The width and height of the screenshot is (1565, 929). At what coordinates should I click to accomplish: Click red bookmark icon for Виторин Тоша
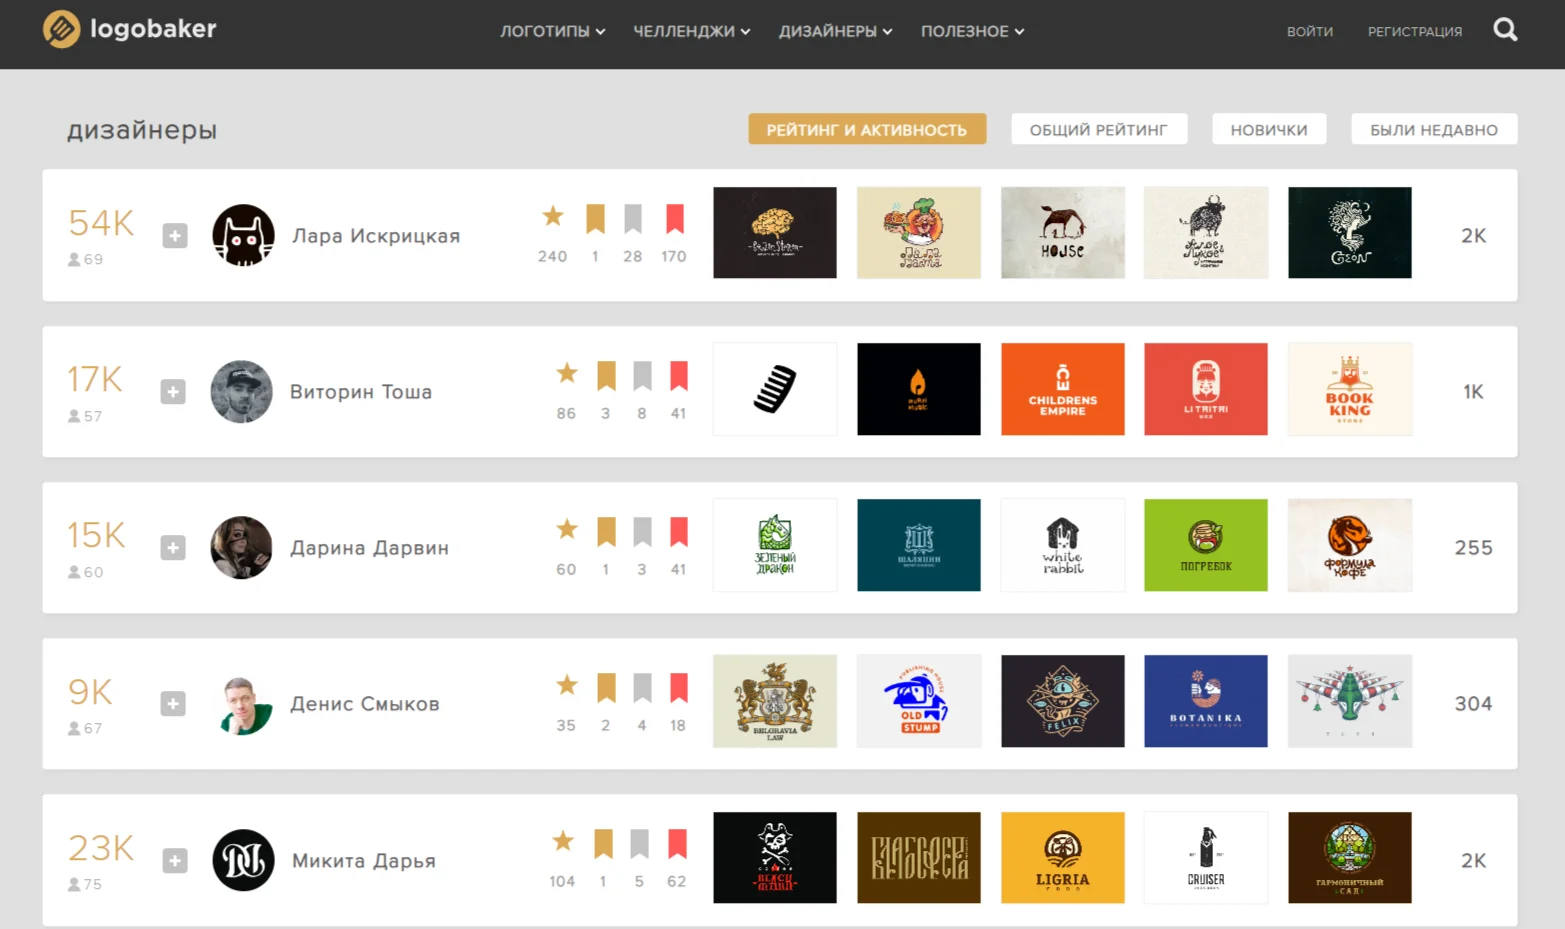click(679, 376)
